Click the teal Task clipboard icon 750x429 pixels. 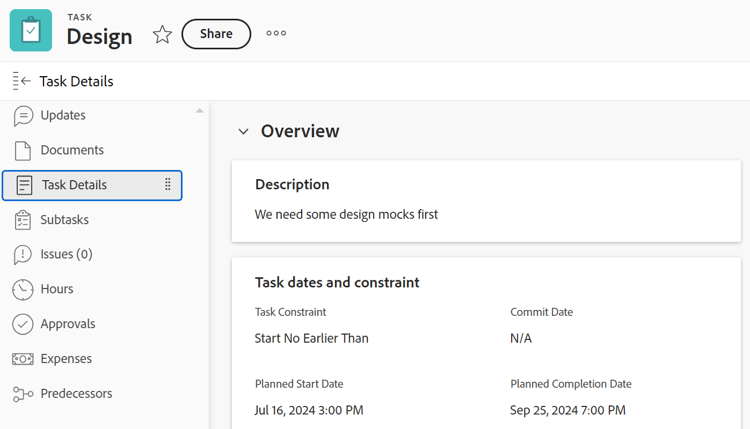click(x=31, y=30)
